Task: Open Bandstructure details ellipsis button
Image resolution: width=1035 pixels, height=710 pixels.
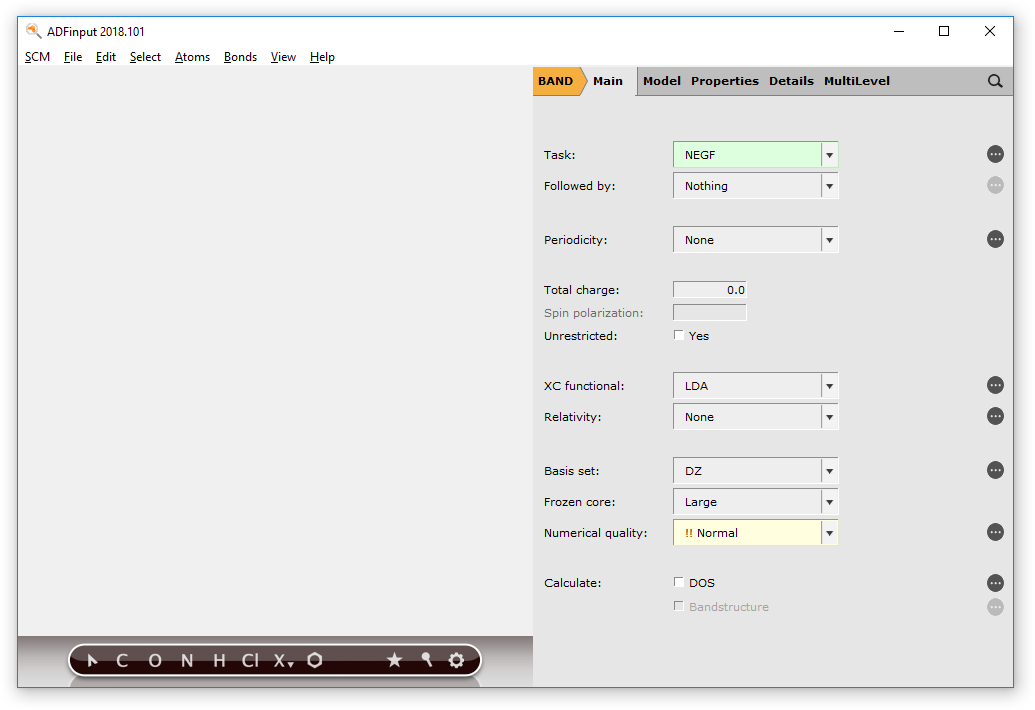Action: pyautogui.click(x=995, y=607)
